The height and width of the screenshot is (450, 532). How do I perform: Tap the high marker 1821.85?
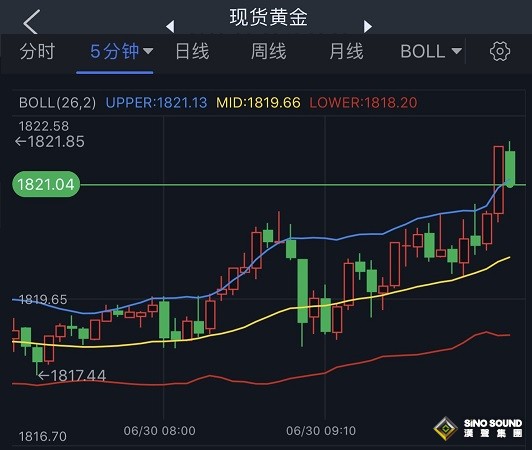tap(50, 142)
